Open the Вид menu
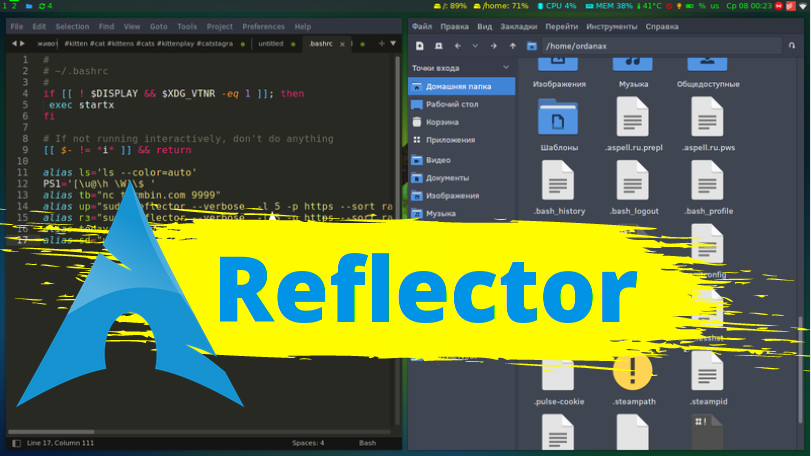Viewport: 811px width, 456px height. [x=484, y=26]
